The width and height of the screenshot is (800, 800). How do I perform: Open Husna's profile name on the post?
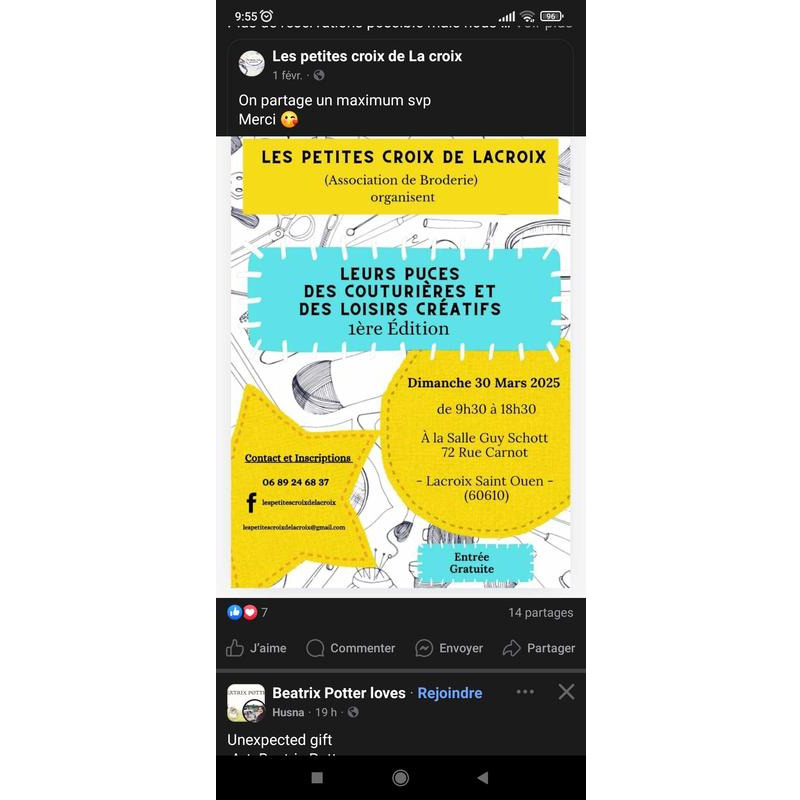[x=288, y=712]
